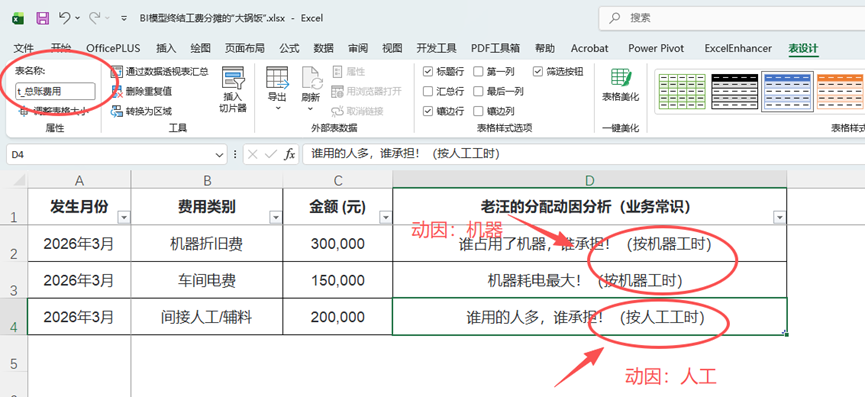
Task: Switch to the 页面布局 tab
Action: [x=244, y=49]
